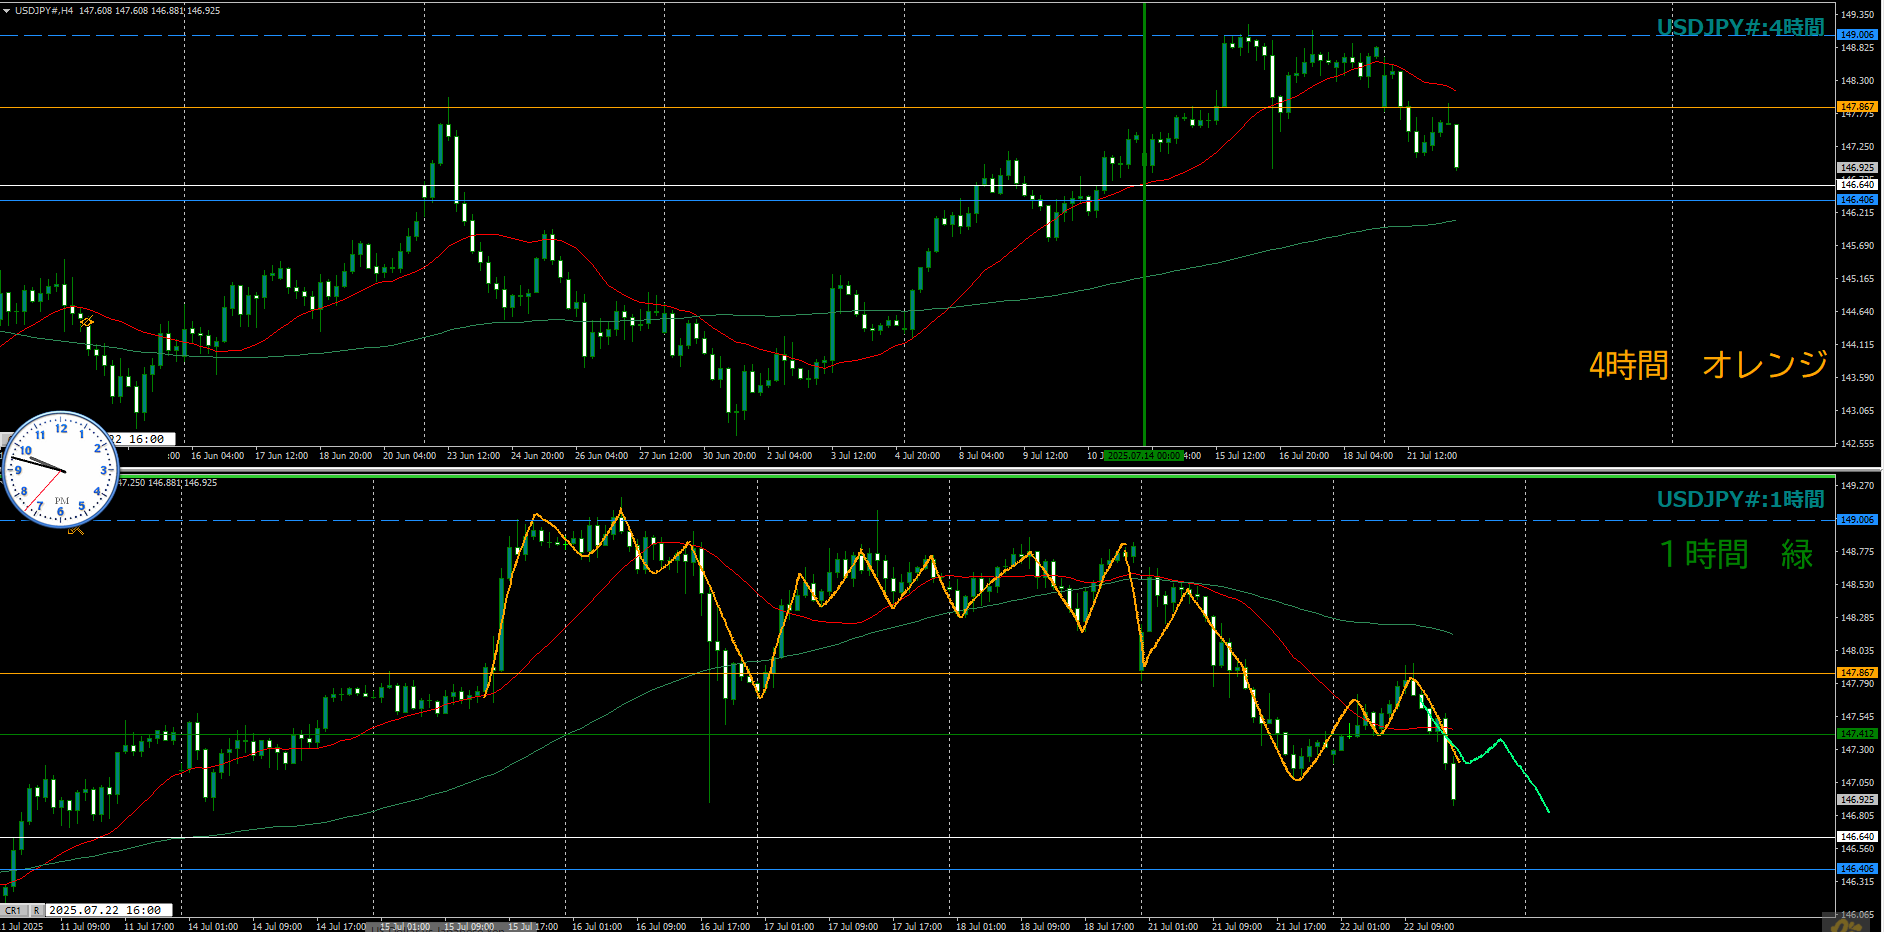1884x932 pixels.
Task: Select the orange '4時間 オレンジ' text label
Action: click(1708, 365)
